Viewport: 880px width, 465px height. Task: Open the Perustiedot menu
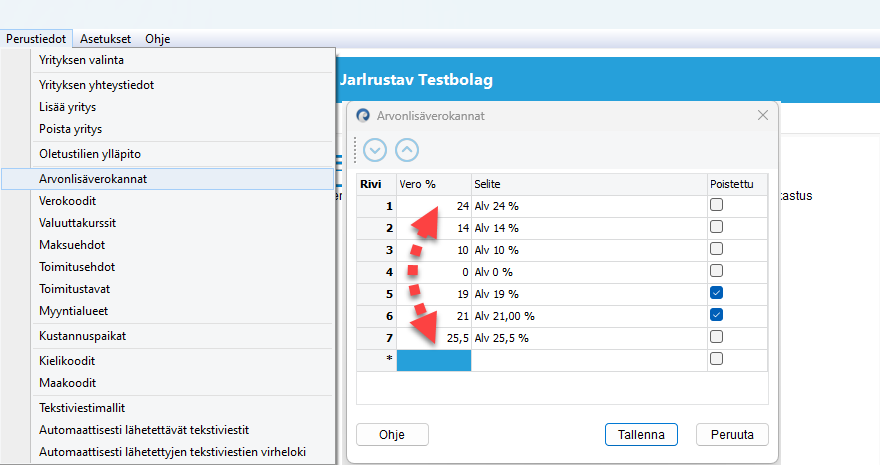click(36, 39)
